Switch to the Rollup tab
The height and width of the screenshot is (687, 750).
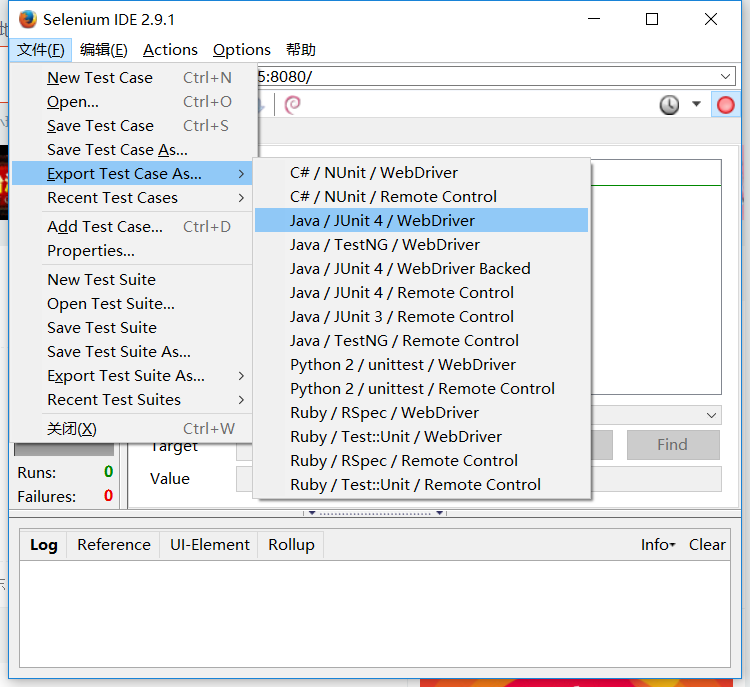291,544
